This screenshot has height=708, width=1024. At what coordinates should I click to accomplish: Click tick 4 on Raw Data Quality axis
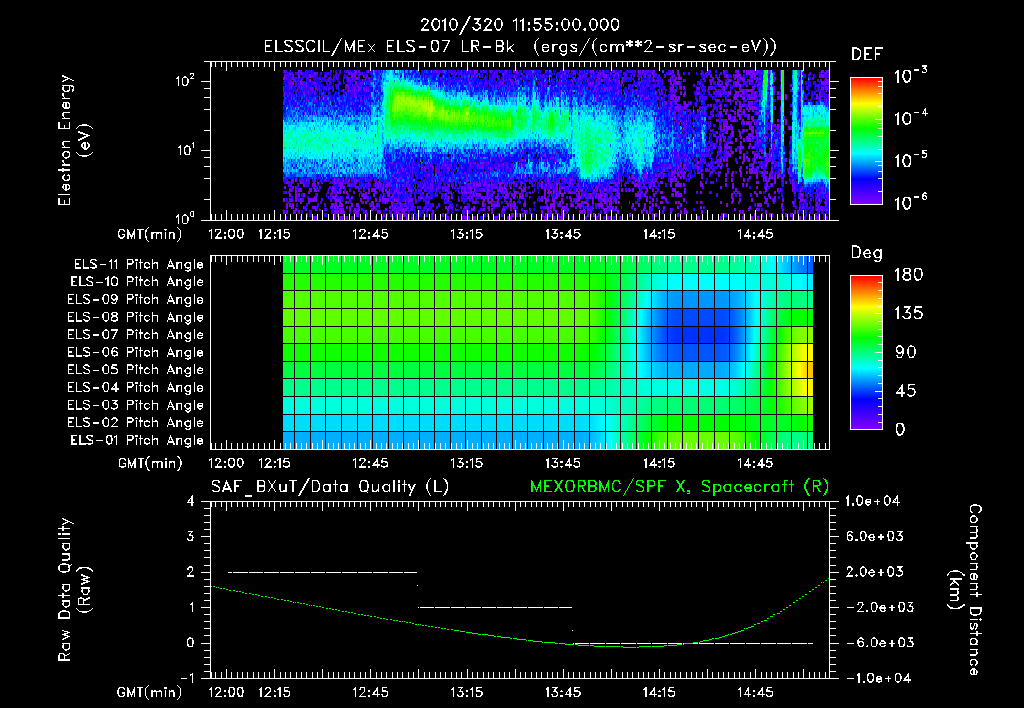[x=191, y=501]
